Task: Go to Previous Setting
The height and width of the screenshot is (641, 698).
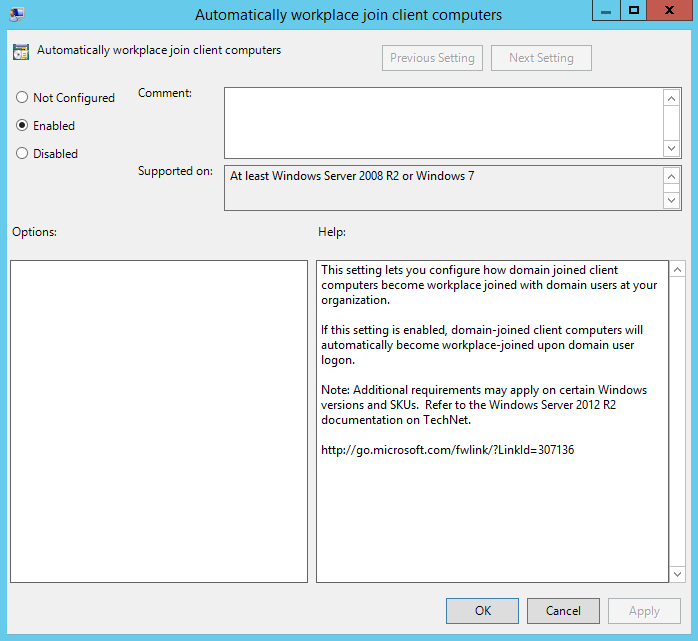Action: [432, 58]
